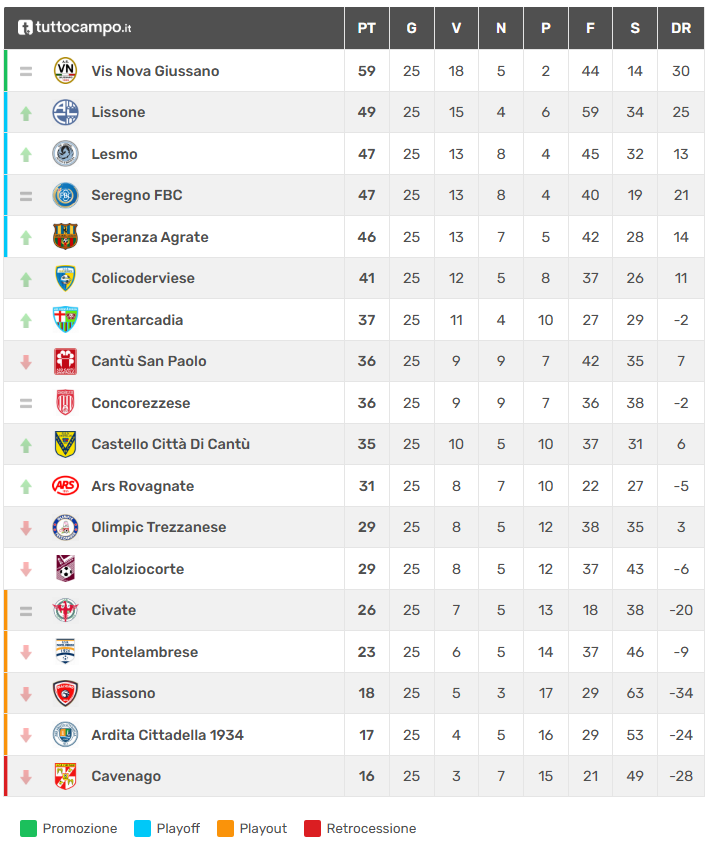
Task: Click the Ars Rovagnate red logo
Action: (65, 486)
